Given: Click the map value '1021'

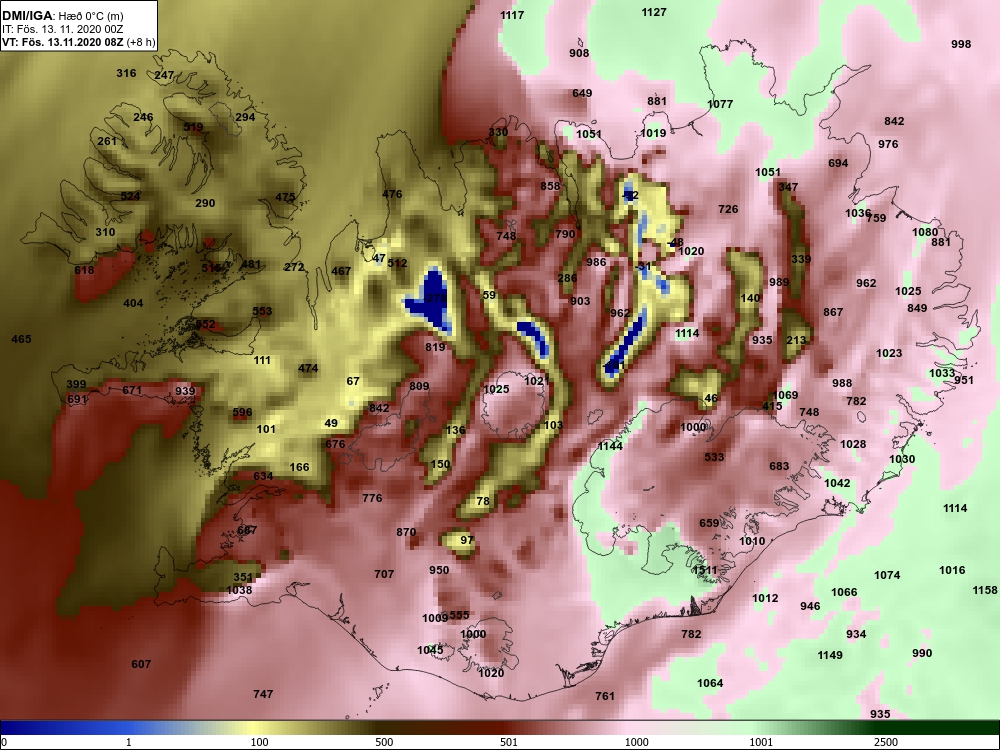Looking at the screenshot, I should click(x=536, y=381).
